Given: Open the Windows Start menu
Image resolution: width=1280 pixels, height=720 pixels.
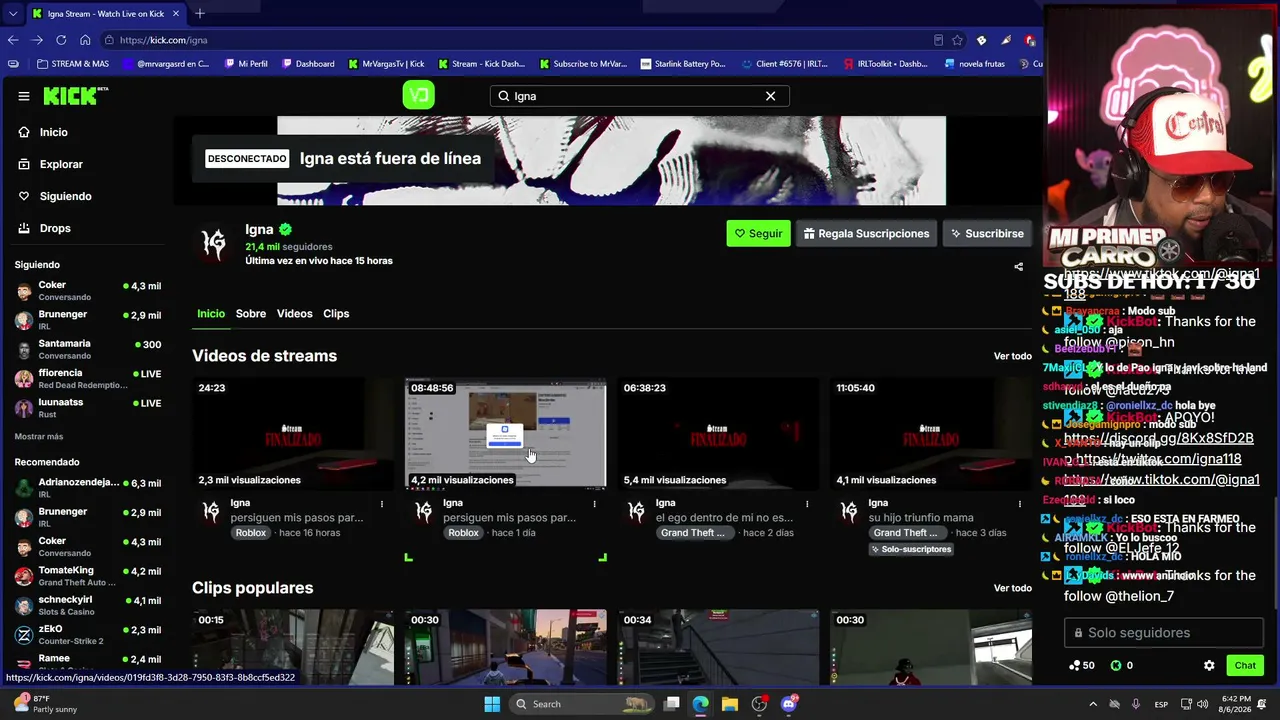Looking at the screenshot, I should (x=492, y=704).
